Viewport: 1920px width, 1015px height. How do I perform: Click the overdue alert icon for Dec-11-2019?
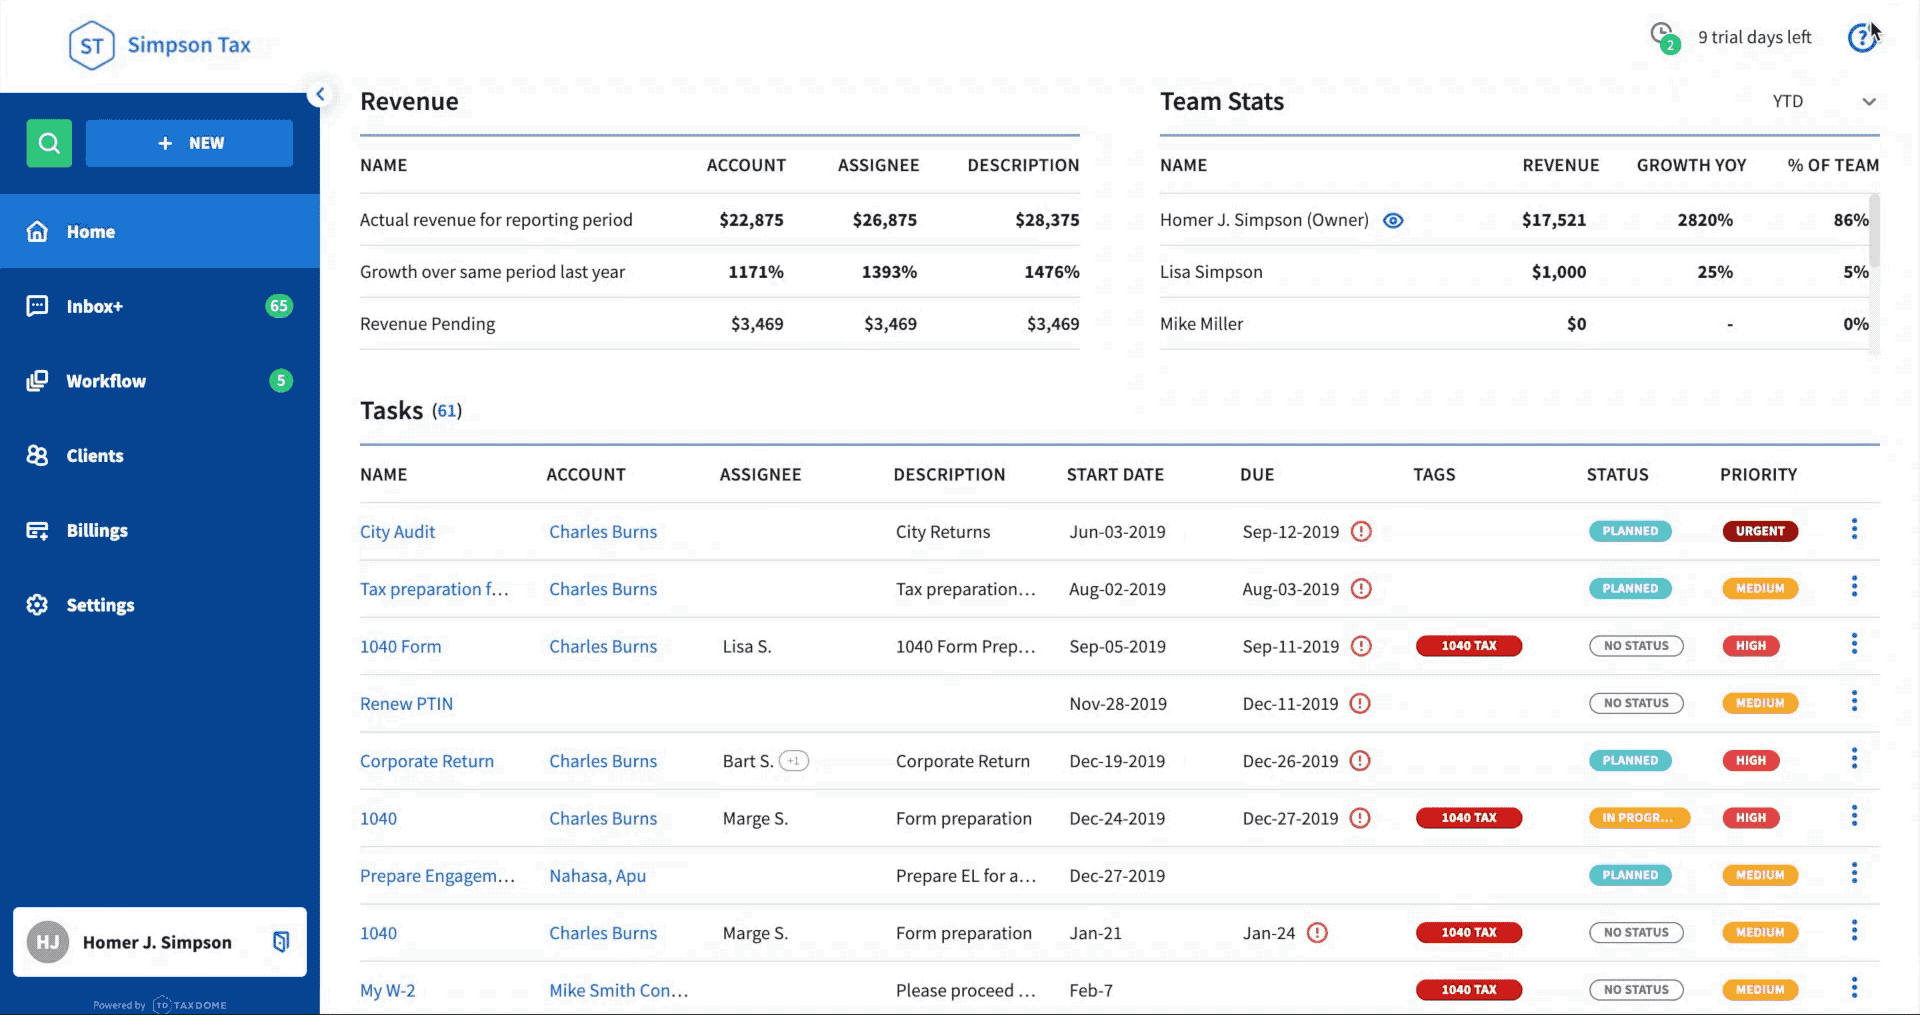(1360, 704)
